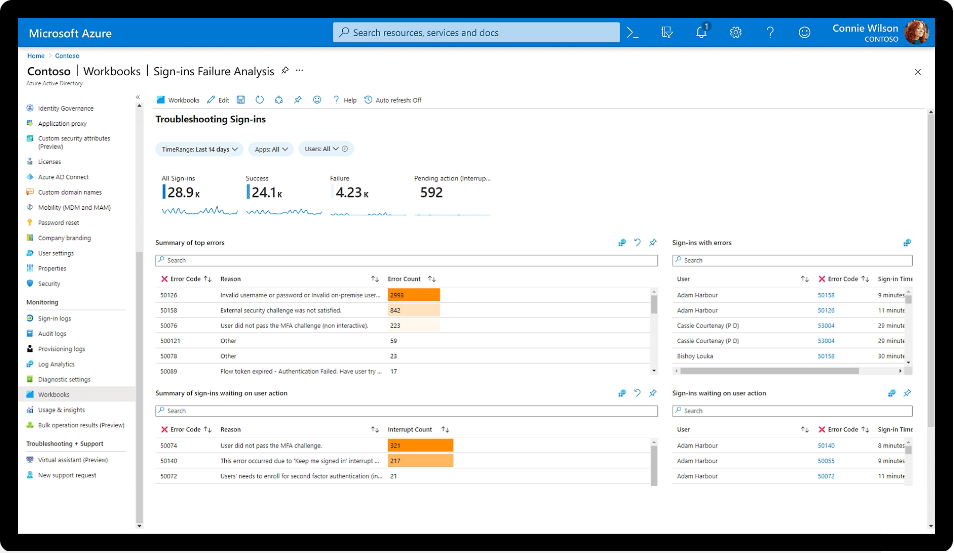
Task: Open Help in the workbook toolbar
Action: coord(344,100)
